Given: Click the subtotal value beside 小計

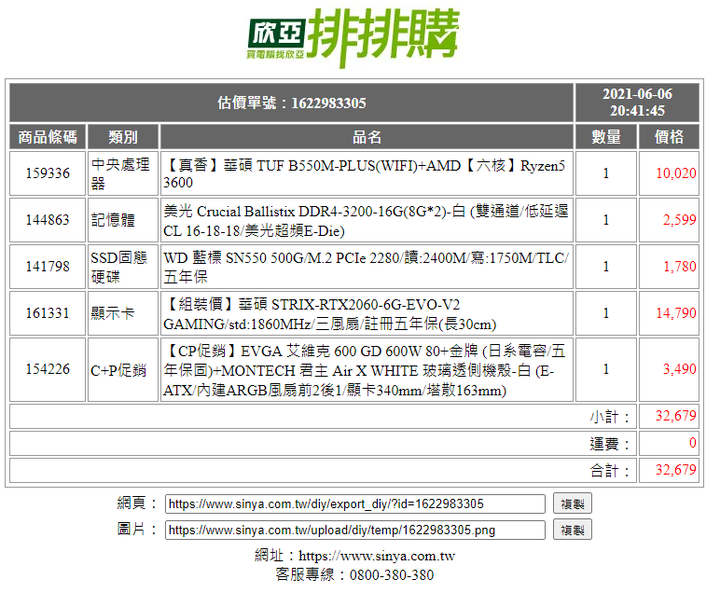Looking at the screenshot, I should click(x=676, y=416).
